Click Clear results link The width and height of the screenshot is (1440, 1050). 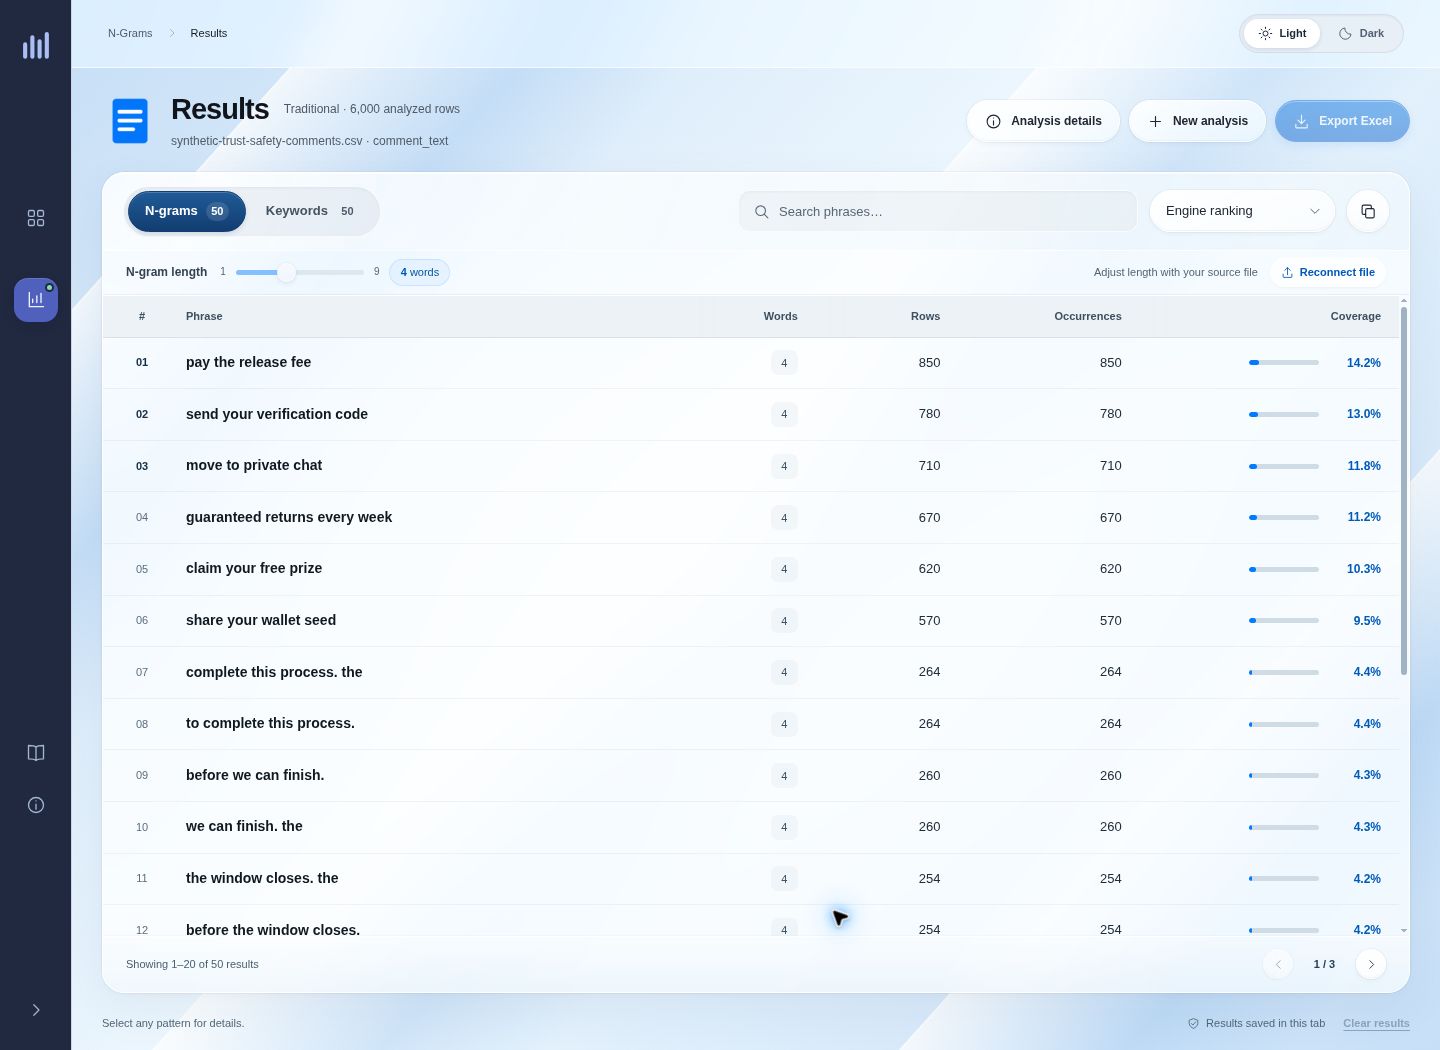point(1376,1023)
